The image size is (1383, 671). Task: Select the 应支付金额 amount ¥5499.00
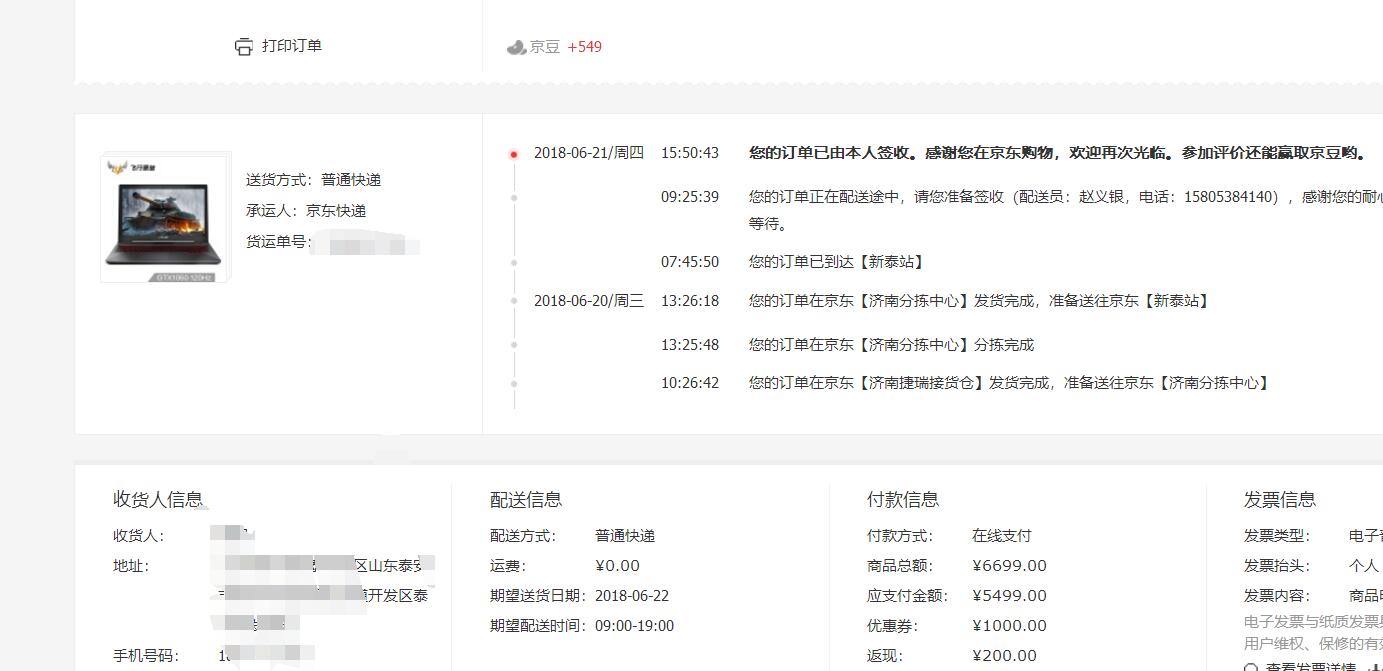point(1010,596)
